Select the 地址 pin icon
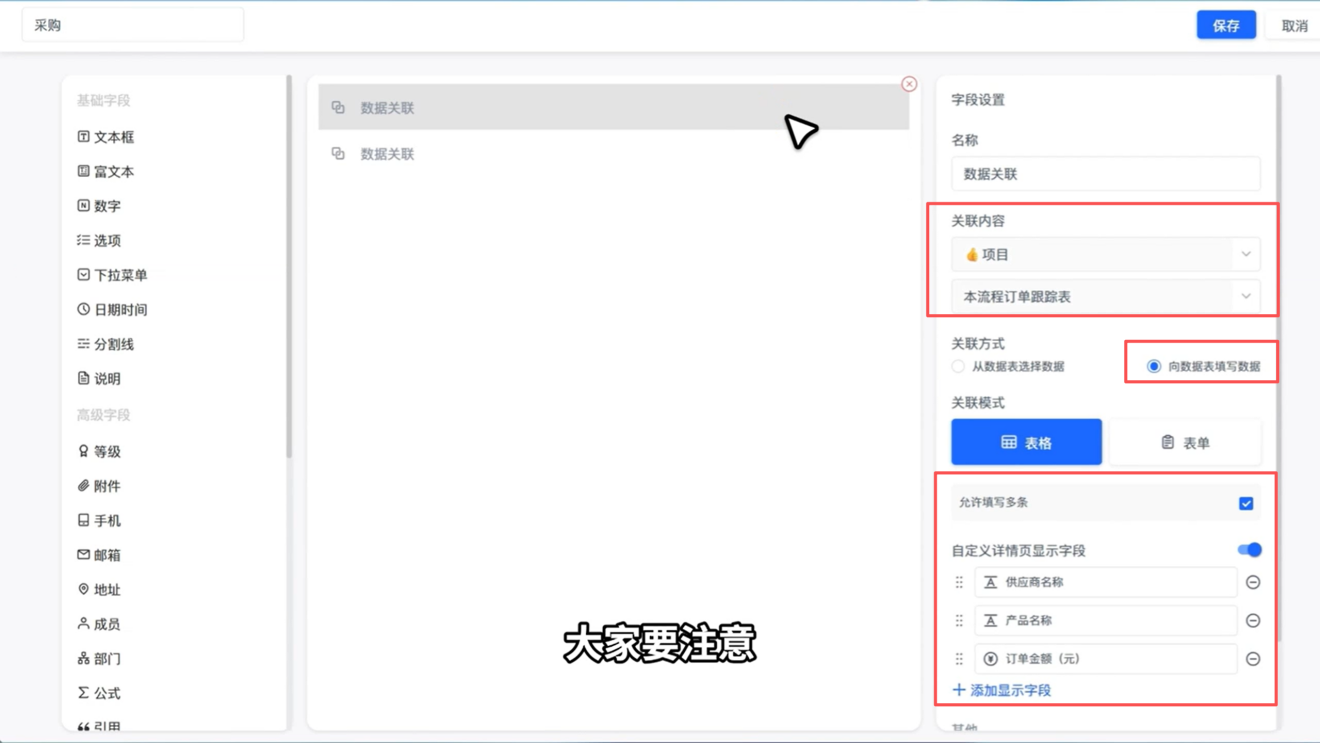The height and width of the screenshot is (743, 1320). tap(84, 589)
